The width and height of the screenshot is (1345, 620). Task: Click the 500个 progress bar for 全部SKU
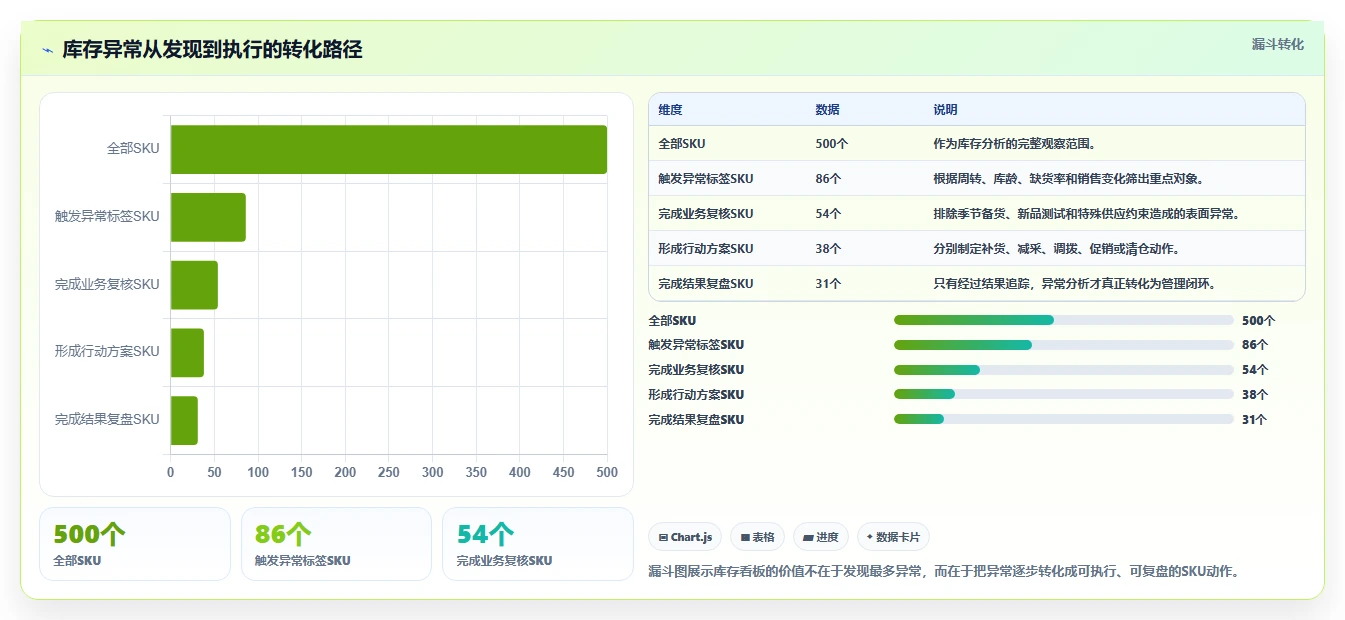(x=1064, y=320)
